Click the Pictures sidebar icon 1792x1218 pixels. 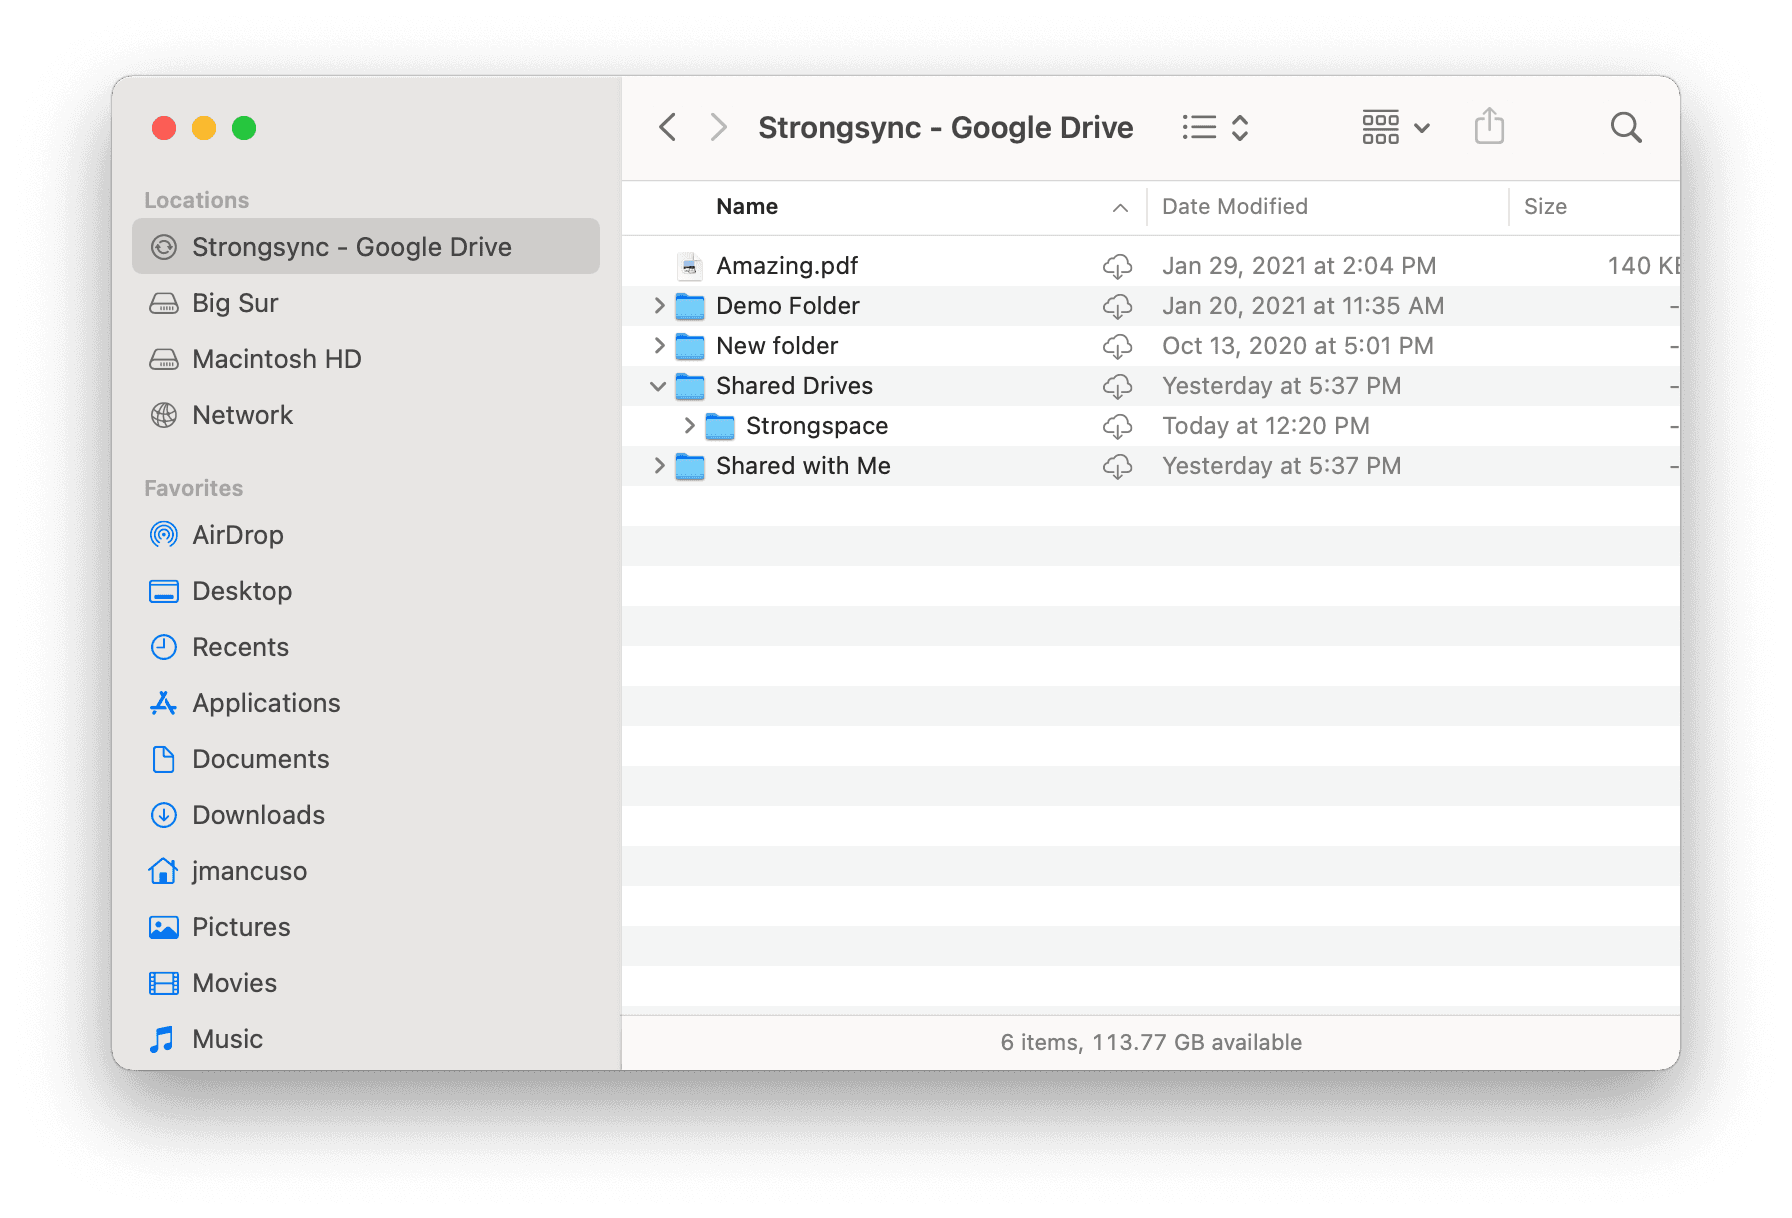(x=164, y=927)
